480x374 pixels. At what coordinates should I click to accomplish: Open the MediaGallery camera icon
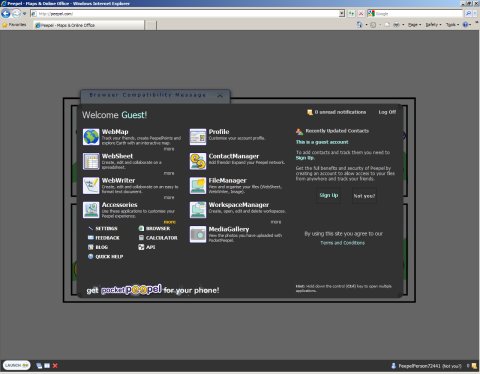[x=198, y=234]
